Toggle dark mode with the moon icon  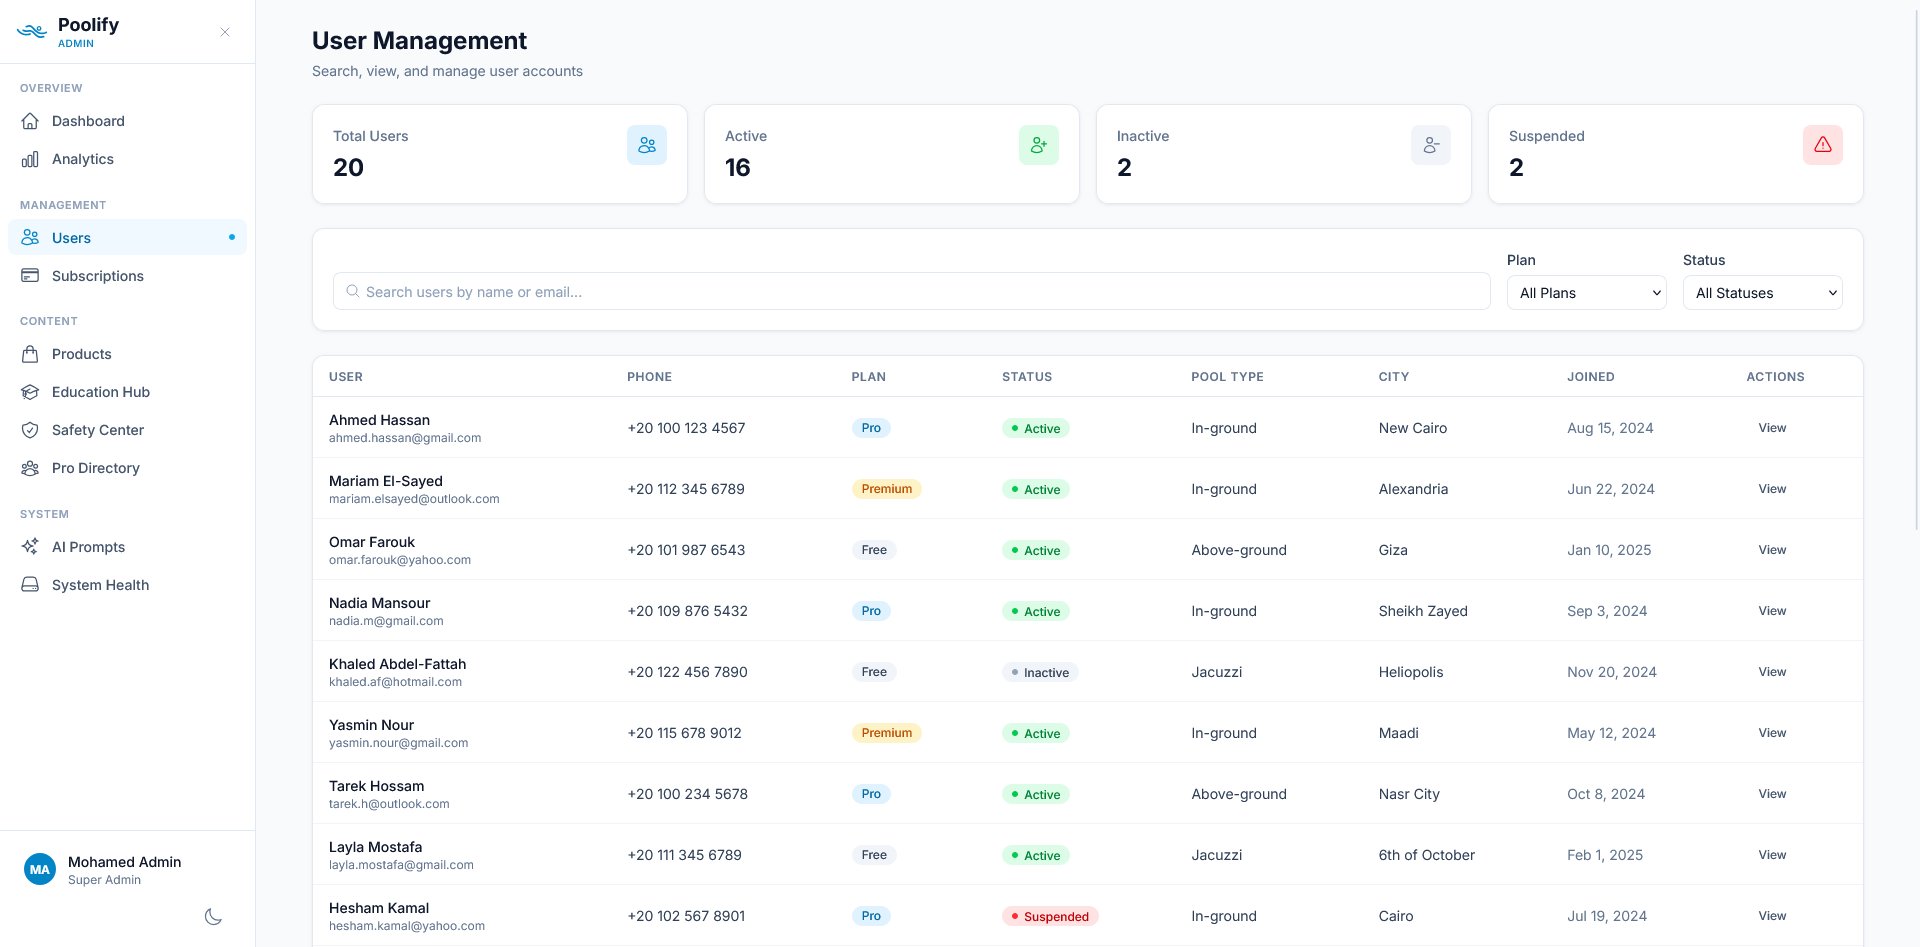pos(213,916)
